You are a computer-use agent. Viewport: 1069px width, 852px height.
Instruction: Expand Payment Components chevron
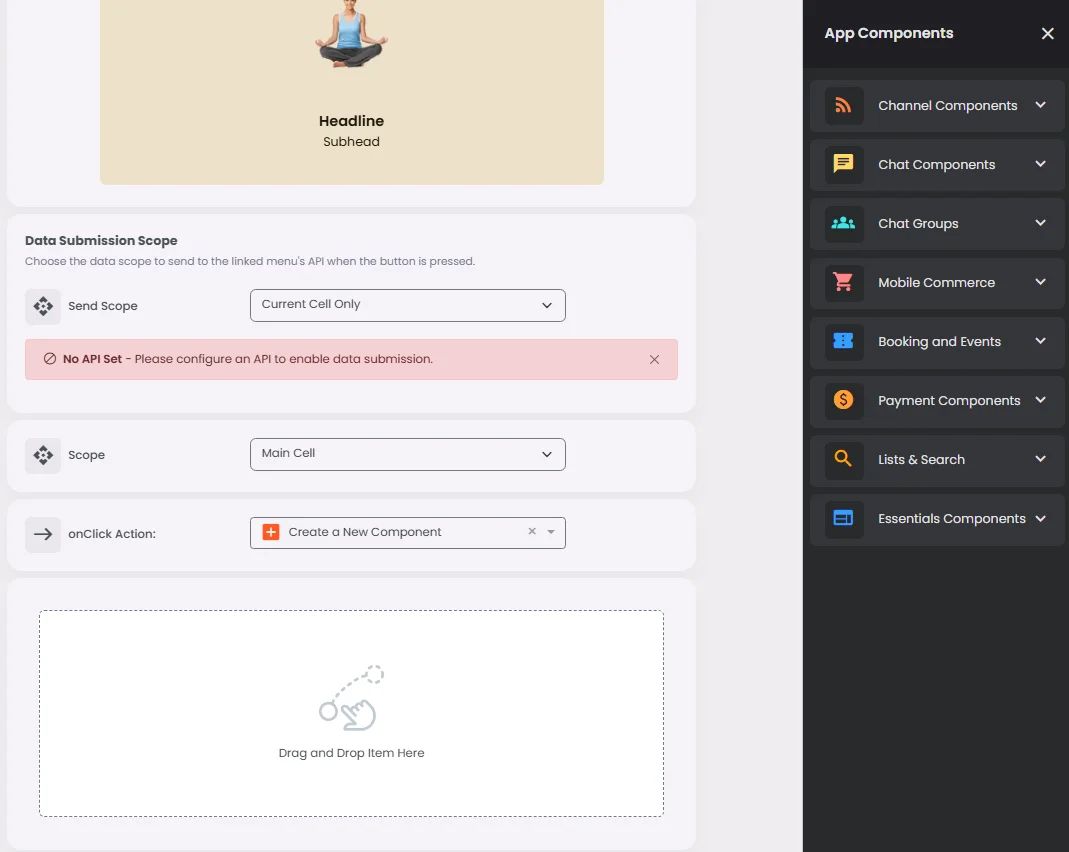click(x=1040, y=399)
